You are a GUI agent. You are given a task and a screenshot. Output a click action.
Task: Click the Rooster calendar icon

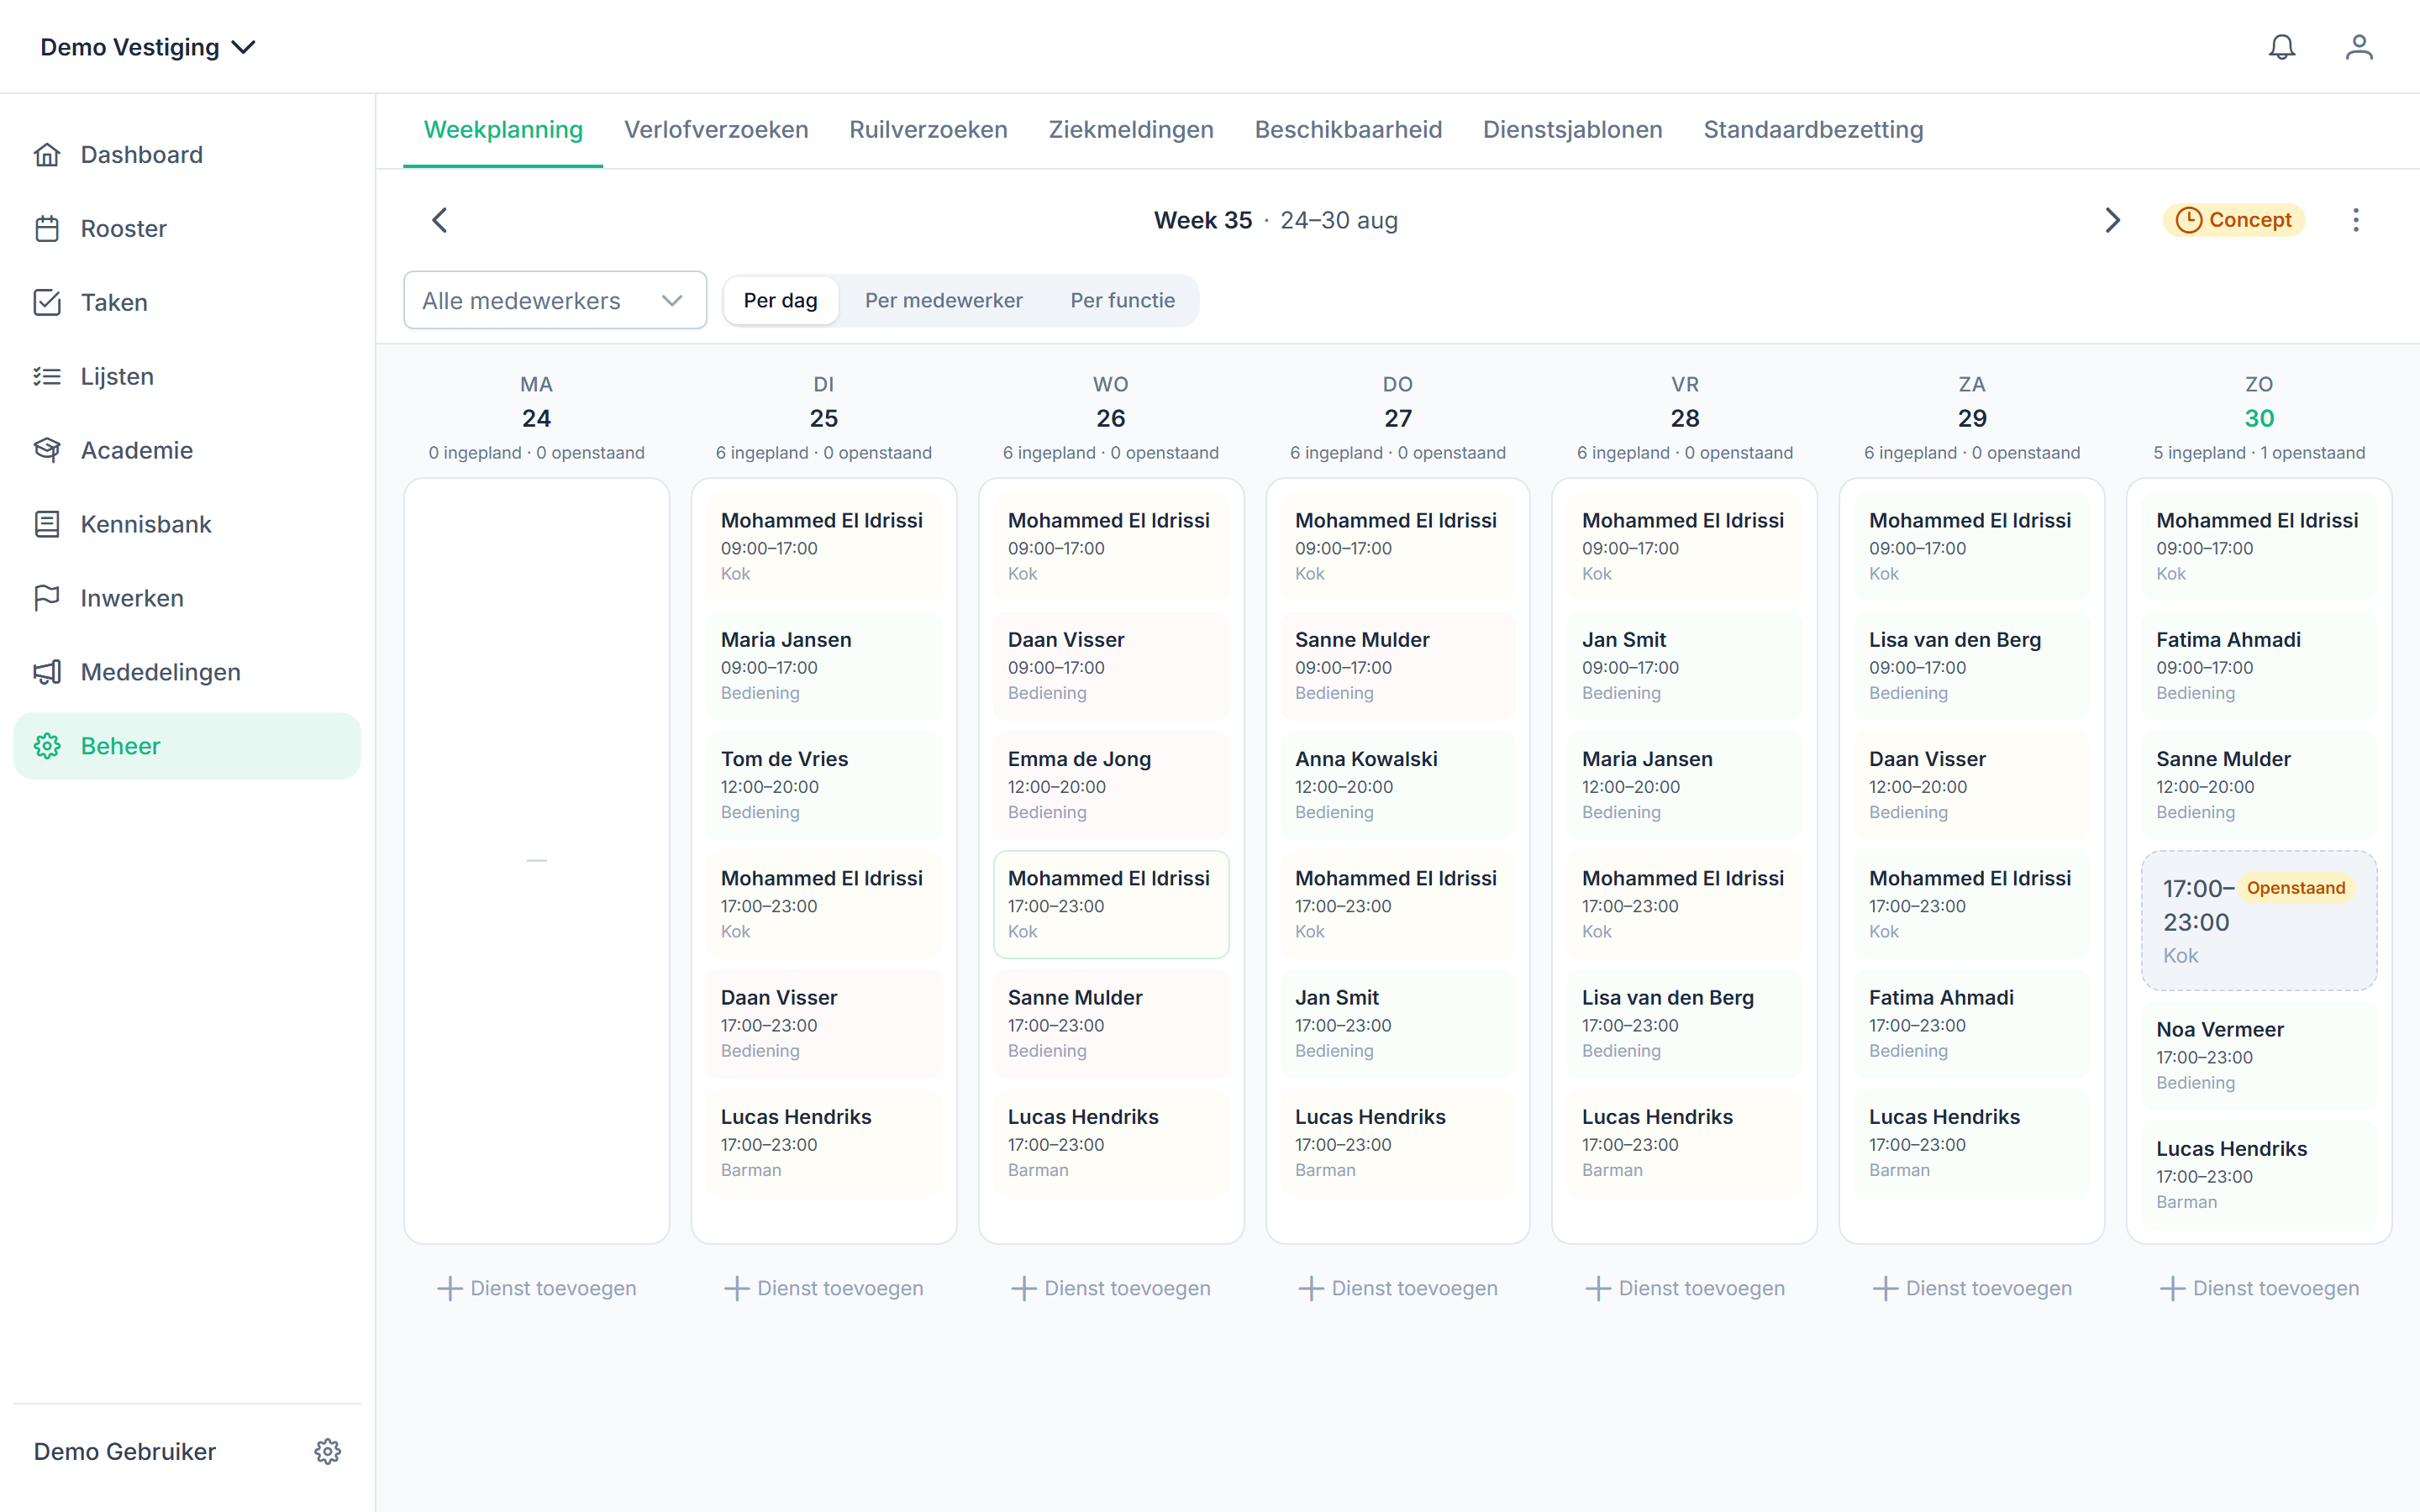tap(47, 229)
